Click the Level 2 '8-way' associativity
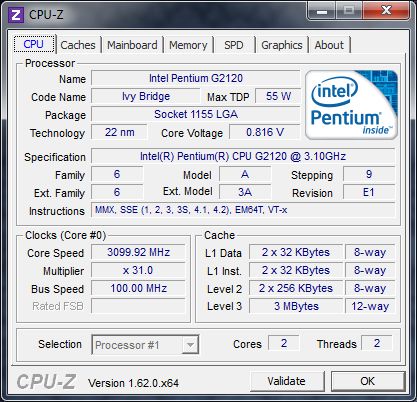 point(370,288)
